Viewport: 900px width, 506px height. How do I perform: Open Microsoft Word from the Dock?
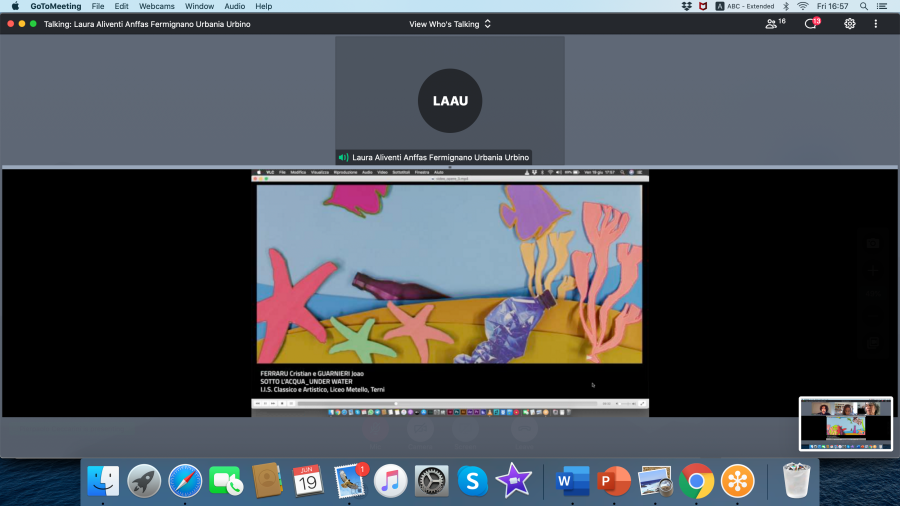[572, 481]
